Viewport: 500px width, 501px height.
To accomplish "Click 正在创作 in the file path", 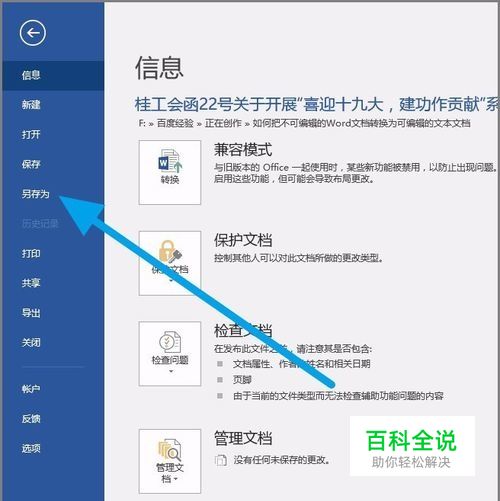I will point(223,123).
